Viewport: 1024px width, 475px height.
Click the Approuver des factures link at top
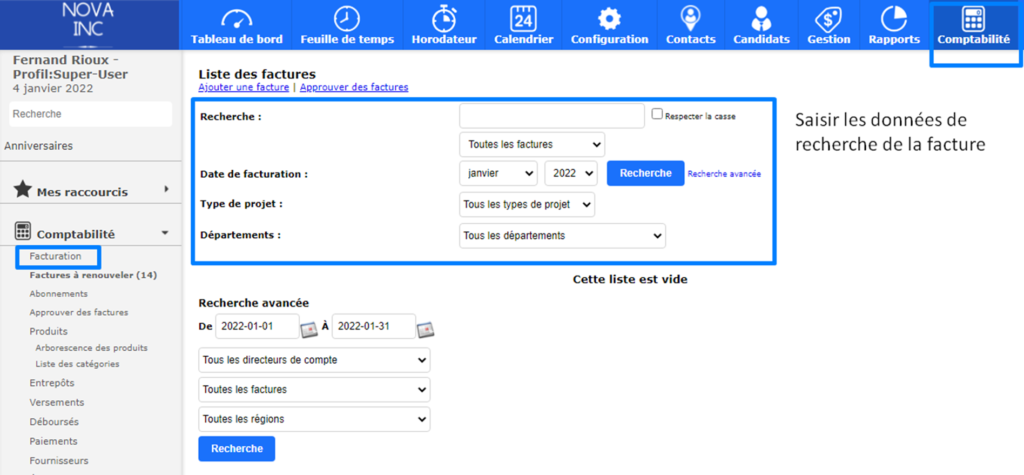pyautogui.click(x=354, y=87)
